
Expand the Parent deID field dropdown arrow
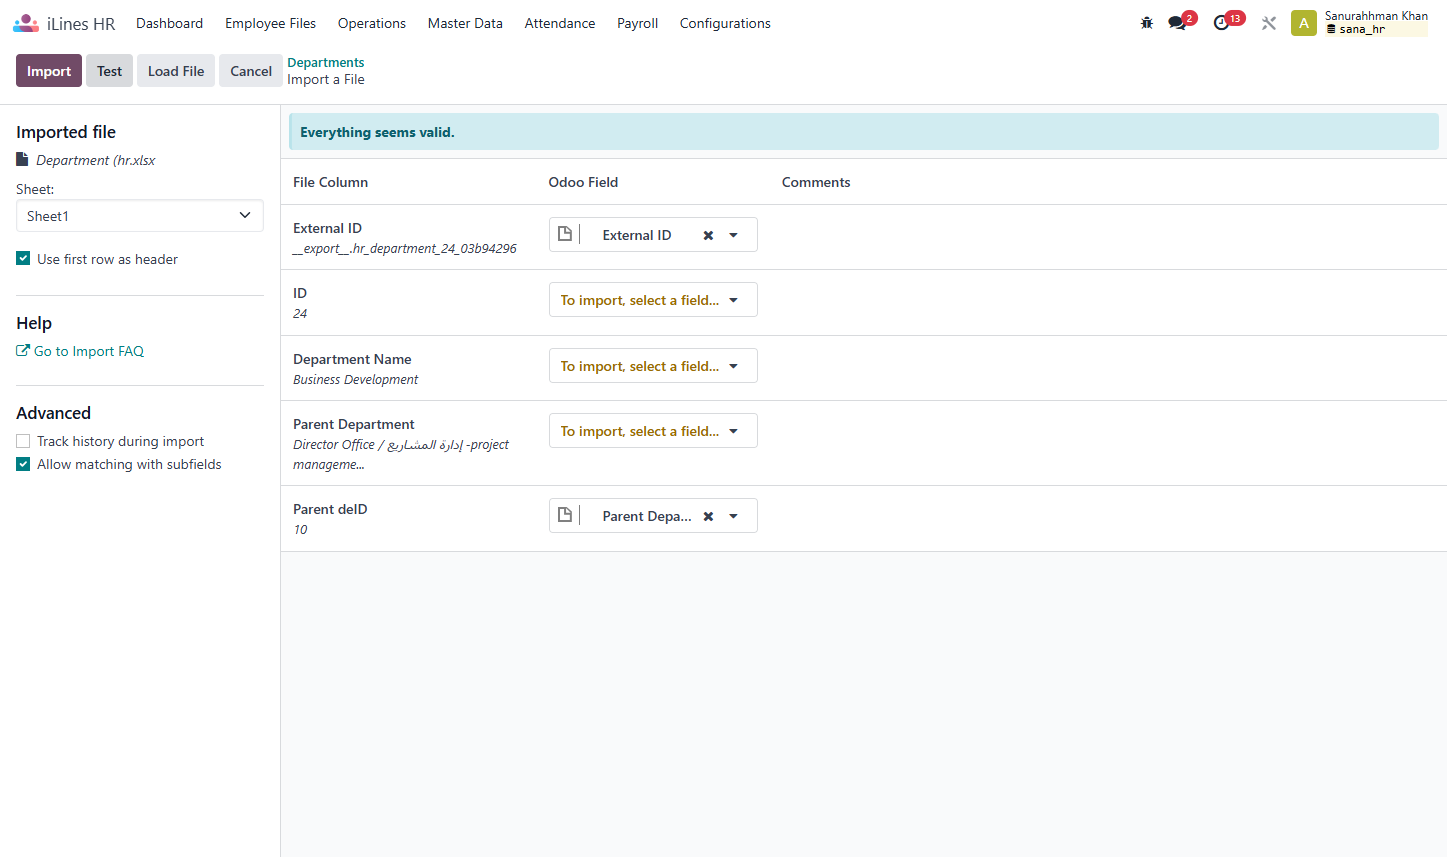733,516
